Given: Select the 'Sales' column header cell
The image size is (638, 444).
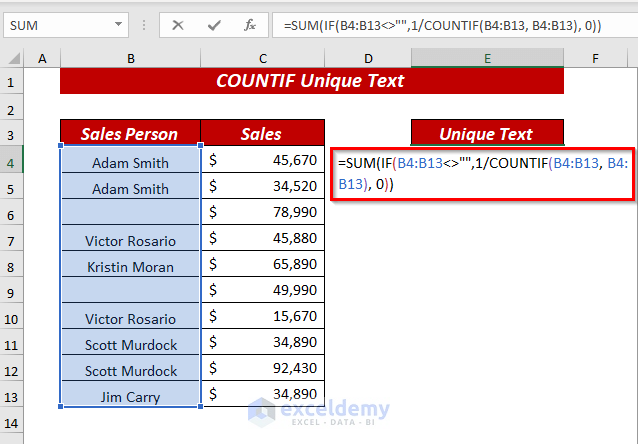Looking at the screenshot, I should point(262,133).
